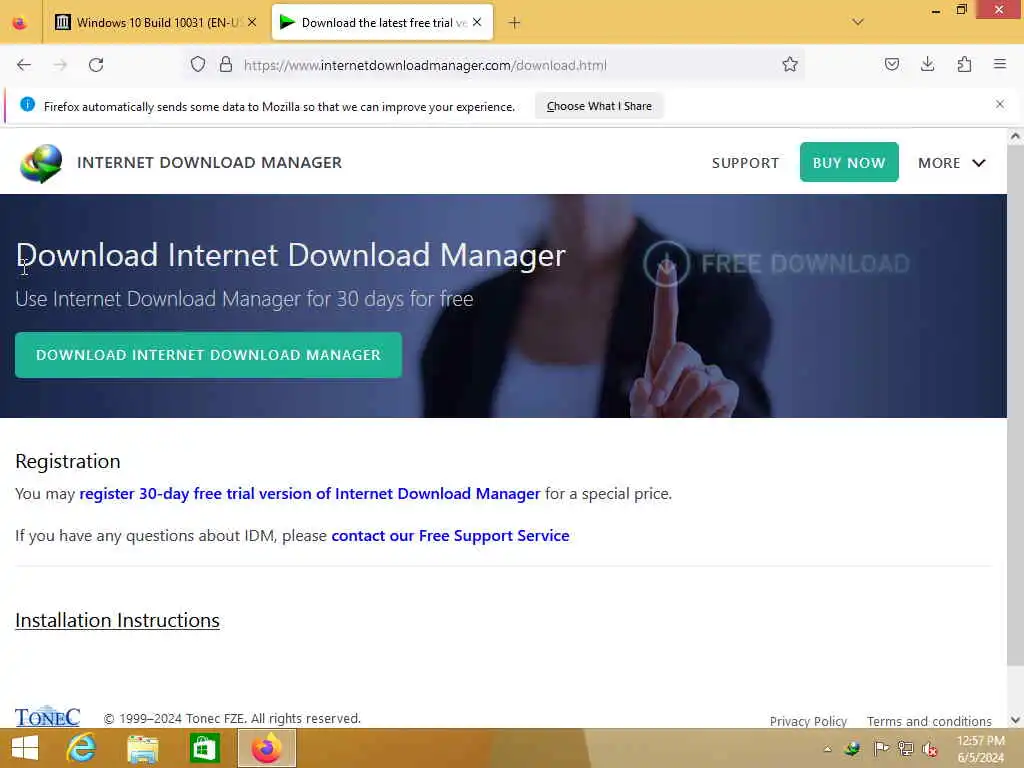This screenshot has width=1024, height=768.
Task: Click the network tray icon
Action: [x=905, y=749]
